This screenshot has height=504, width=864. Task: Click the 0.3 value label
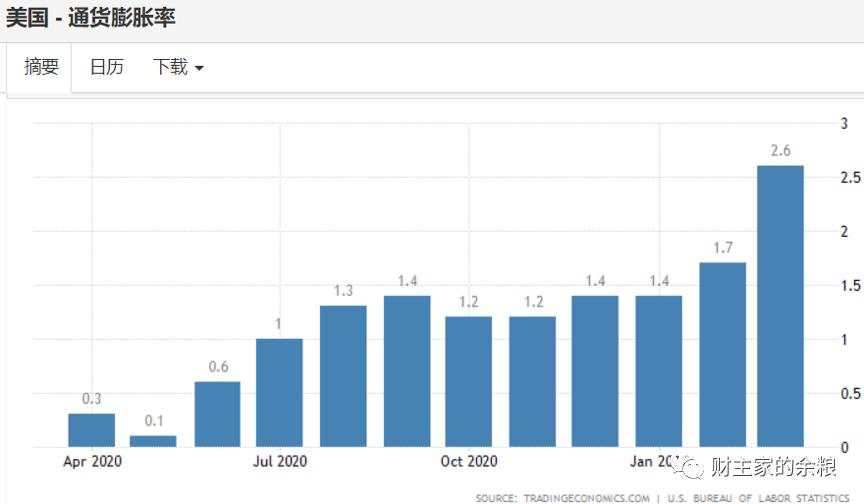(91, 398)
